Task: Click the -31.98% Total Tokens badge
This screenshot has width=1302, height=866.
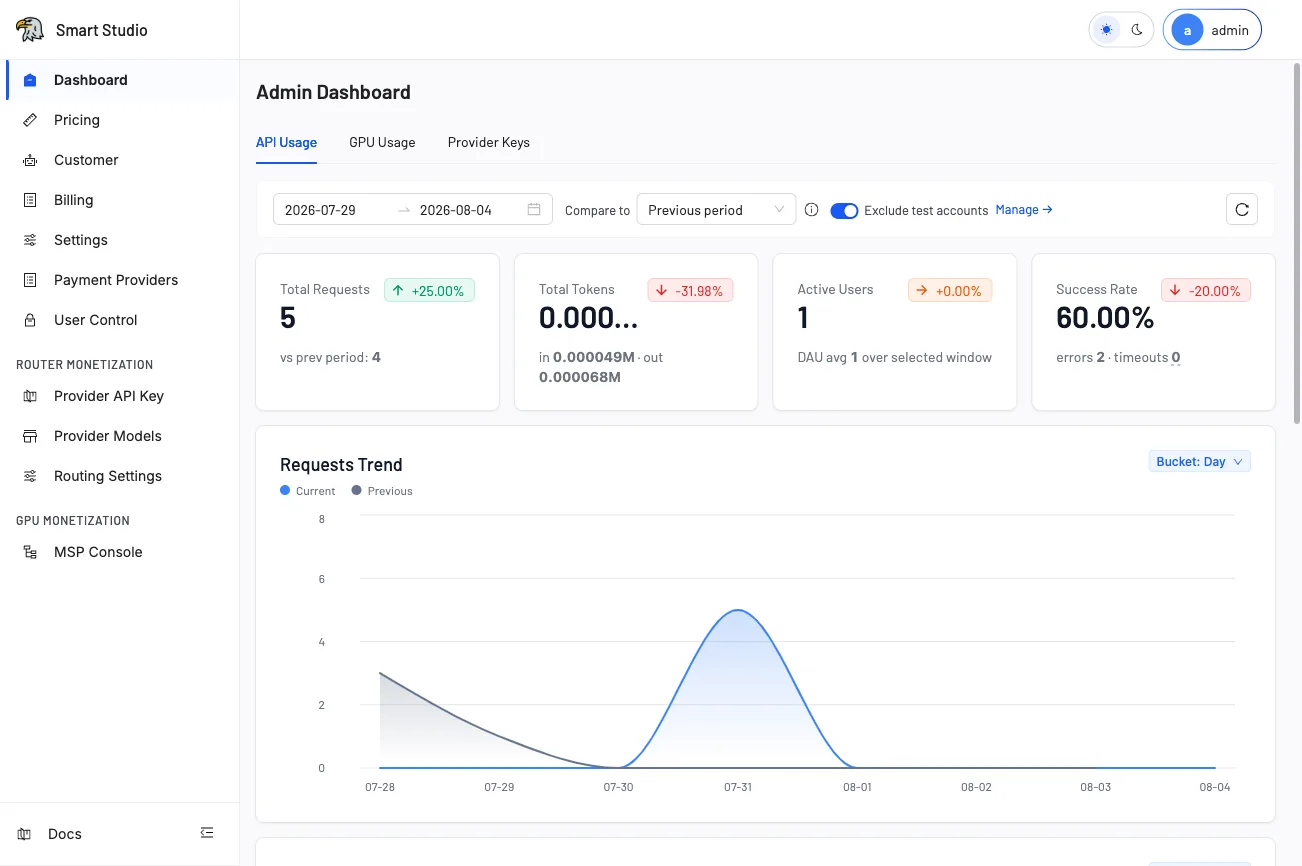Action: point(691,291)
